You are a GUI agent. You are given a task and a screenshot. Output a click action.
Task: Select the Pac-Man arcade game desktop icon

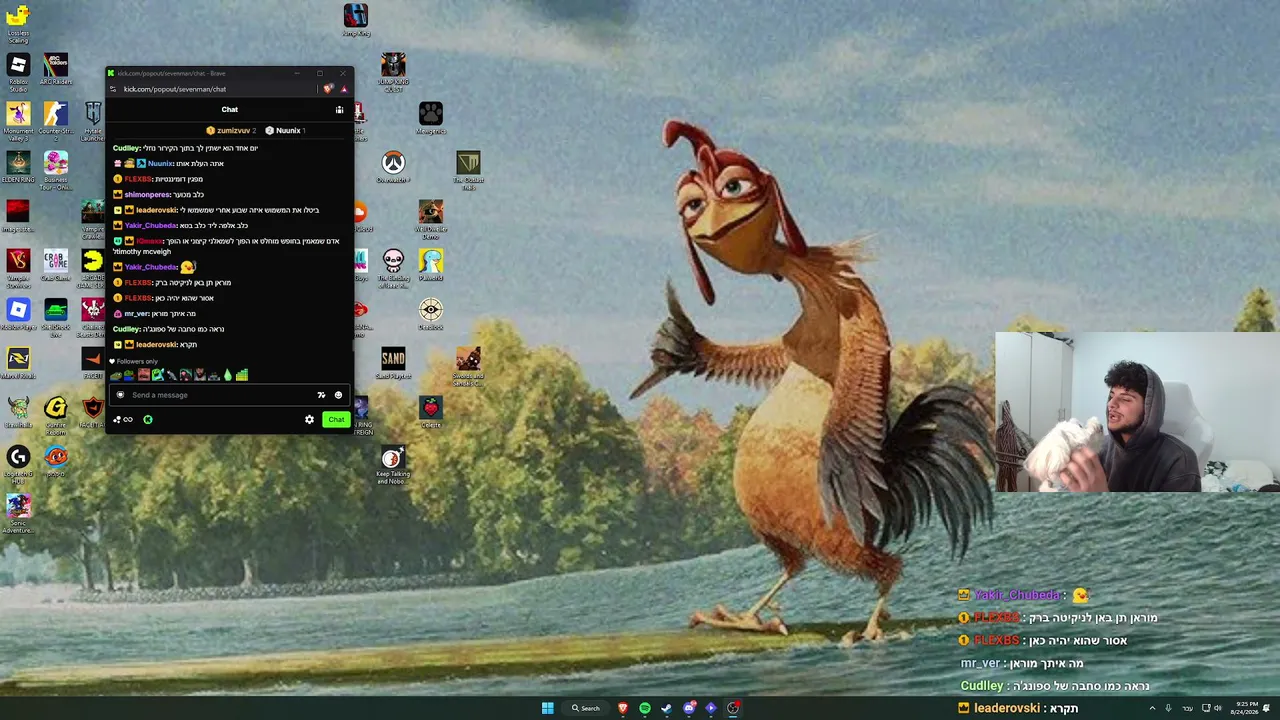(93, 268)
